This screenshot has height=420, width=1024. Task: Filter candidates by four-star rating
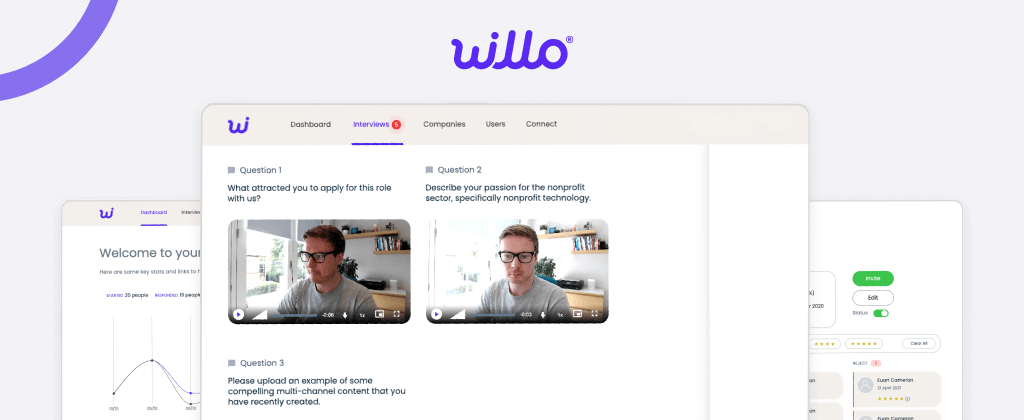pos(825,344)
